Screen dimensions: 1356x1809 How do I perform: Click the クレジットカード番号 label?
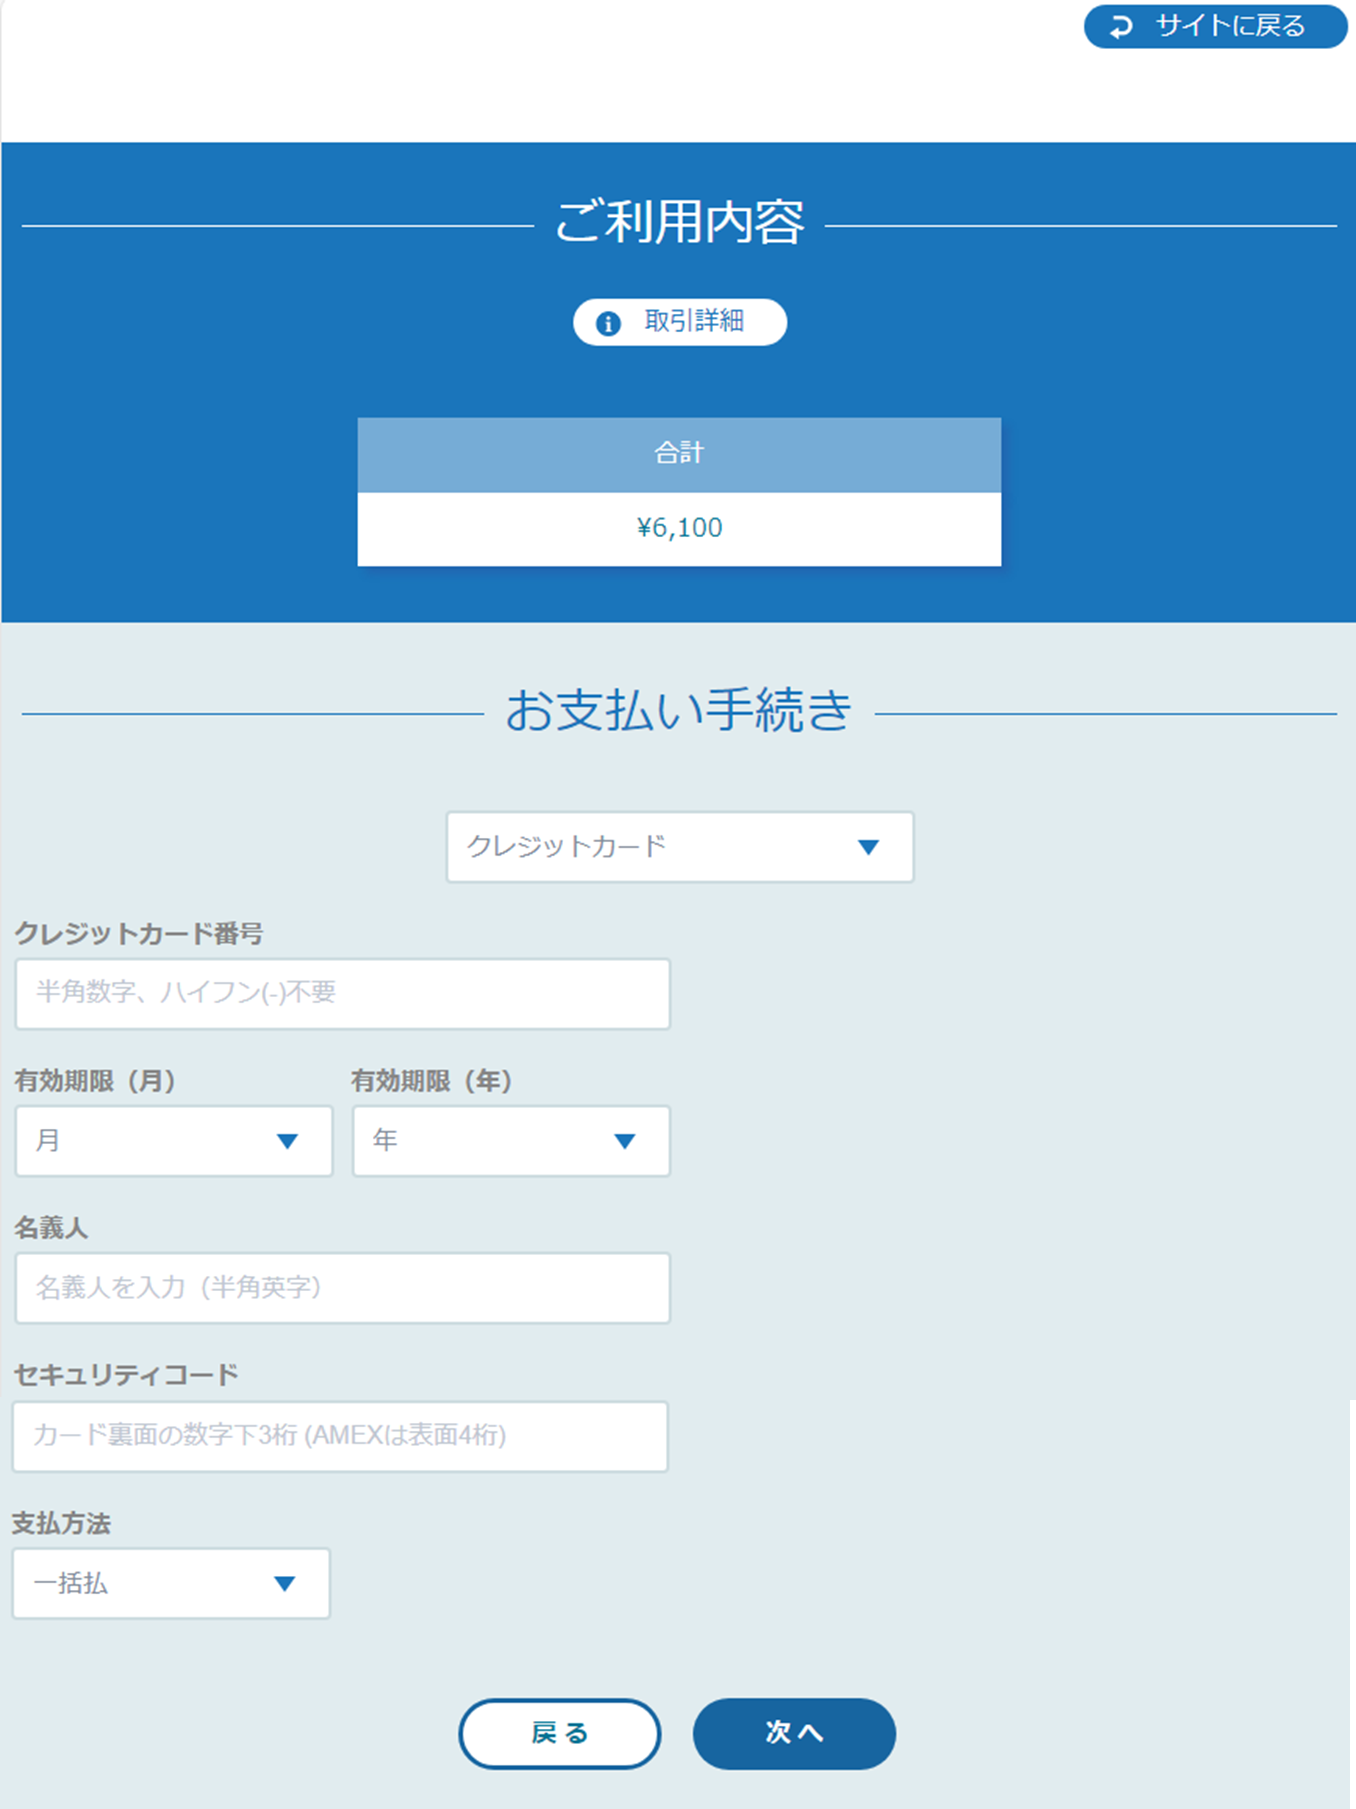[139, 933]
